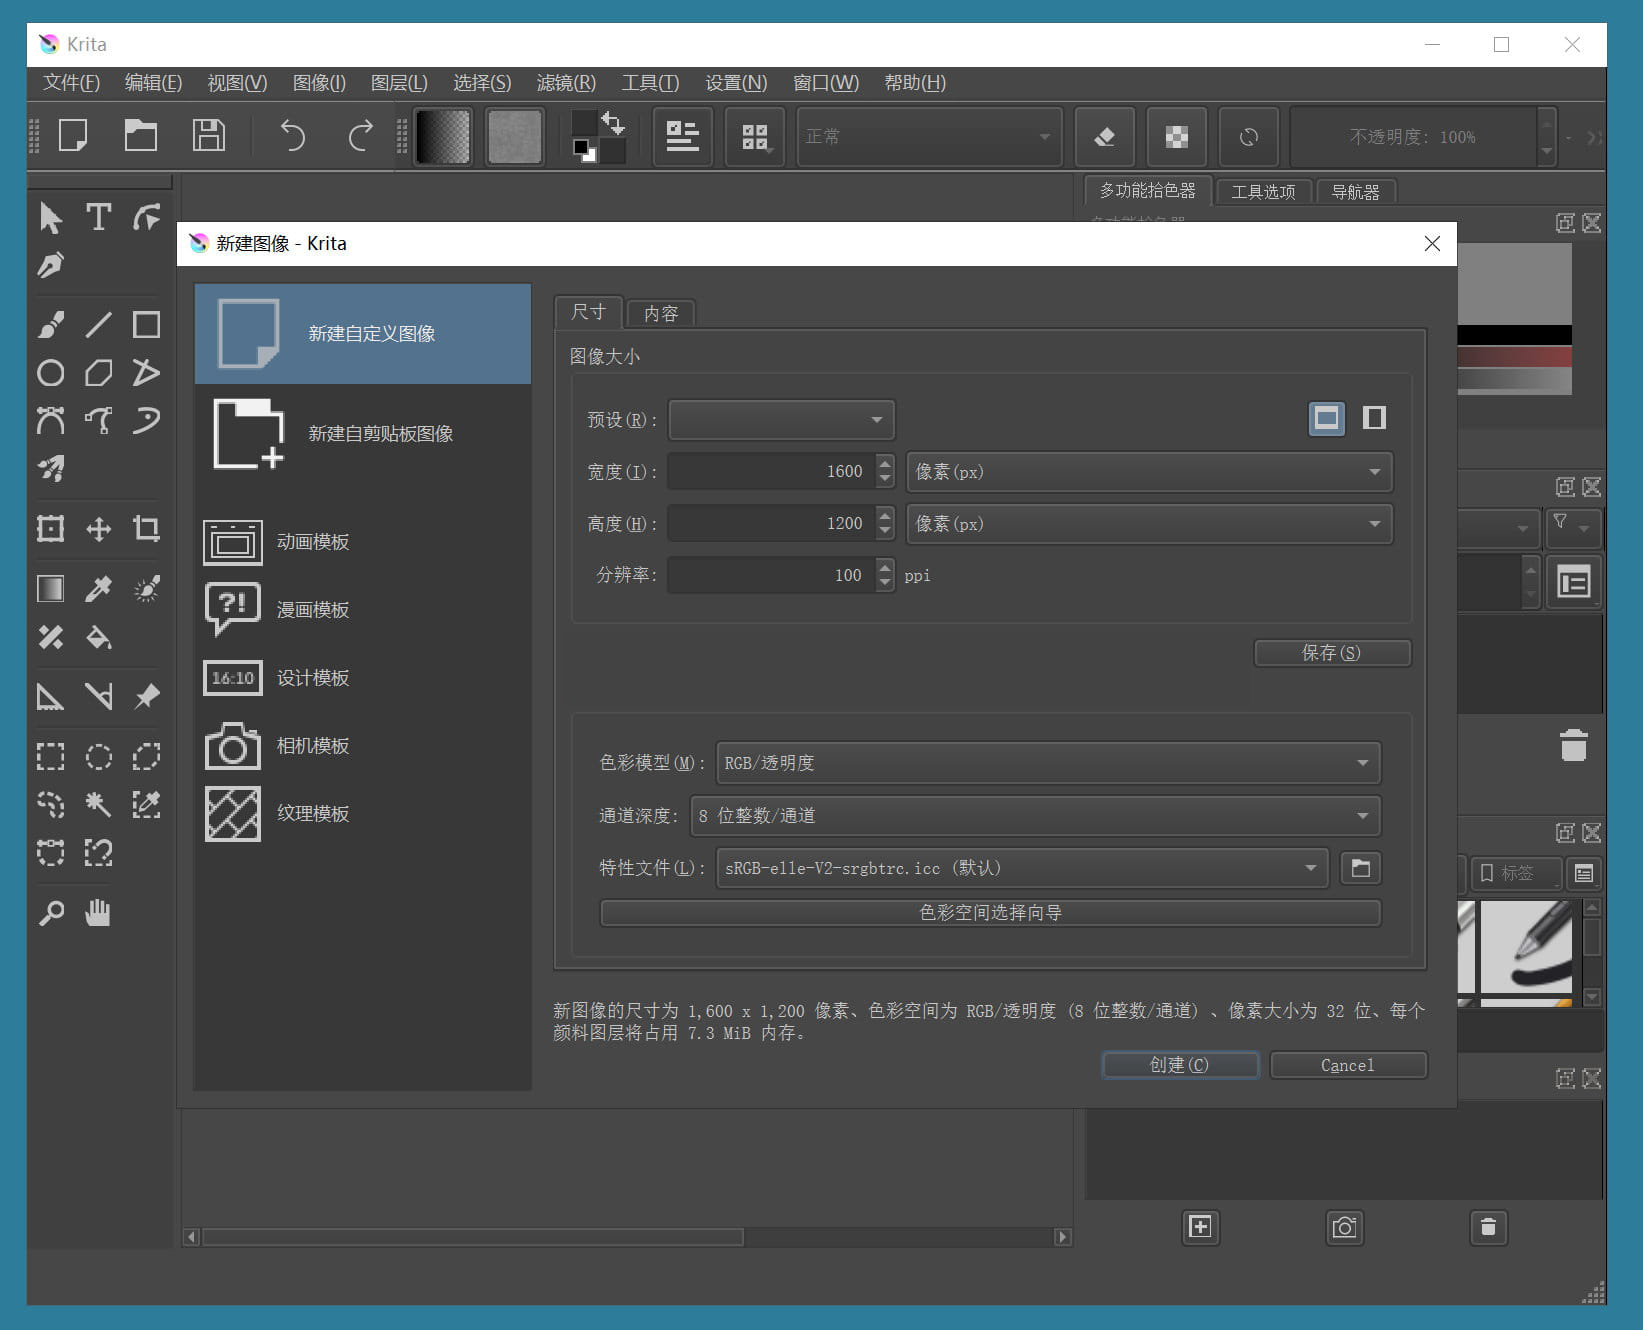Select the Rectangular Selection tool
The image size is (1643, 1330).
point(51,757)
